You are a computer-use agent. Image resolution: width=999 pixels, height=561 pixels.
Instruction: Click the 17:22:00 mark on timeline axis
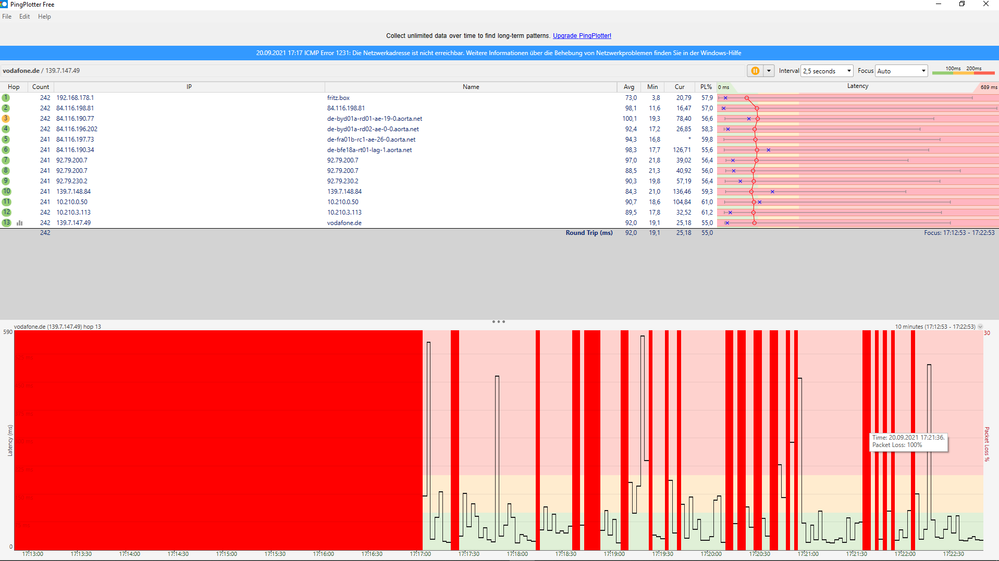(904, 554)
